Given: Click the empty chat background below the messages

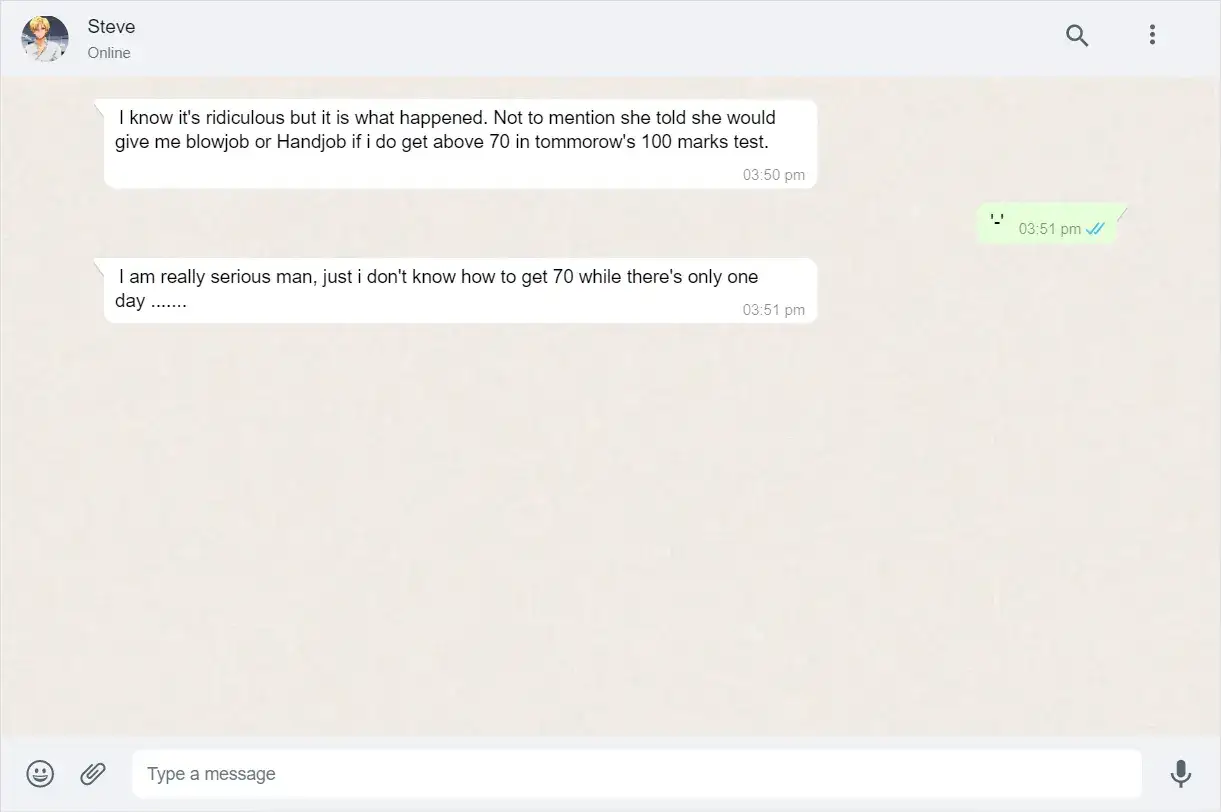Looking at the screenshot, I should point(610,530).
